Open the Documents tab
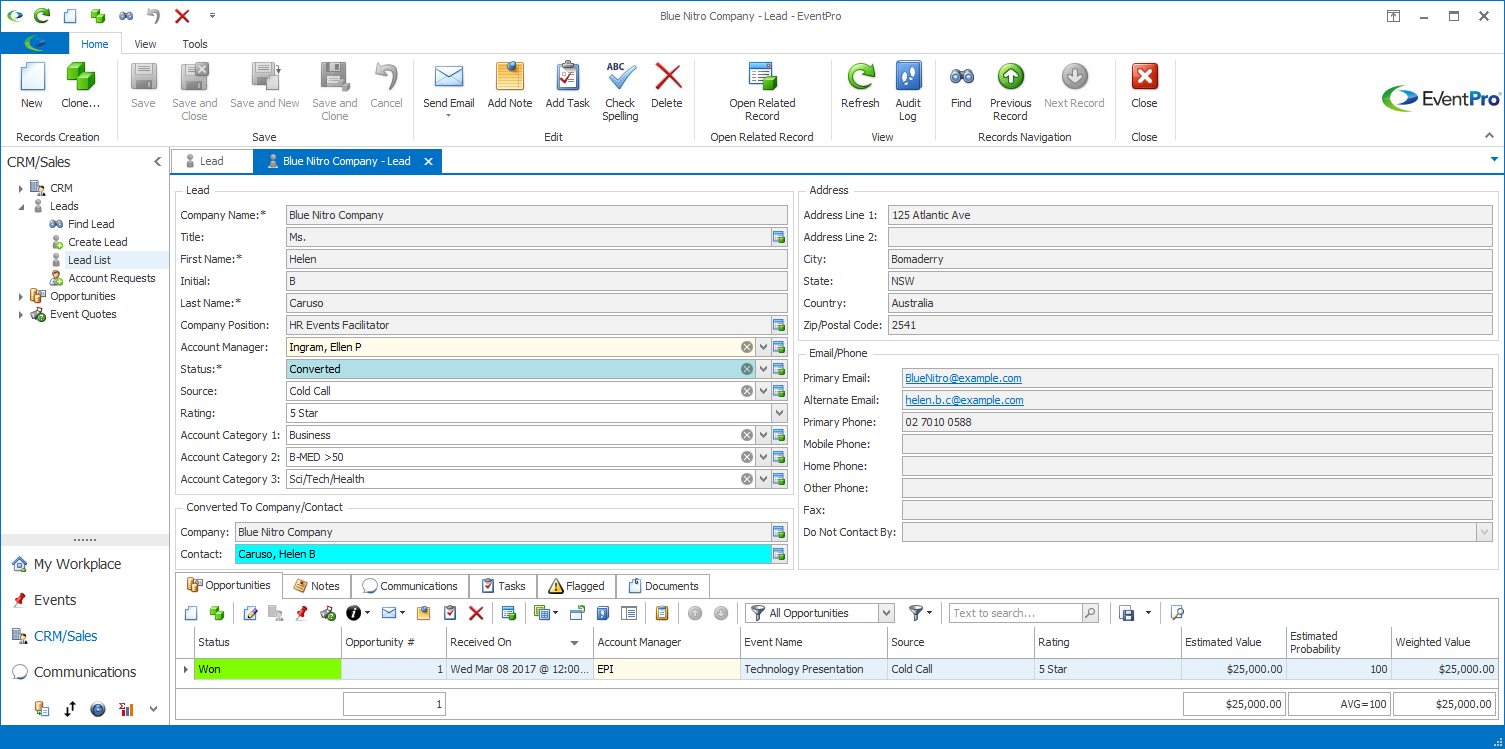Screen dimensions: 1505x749 [663, 586]
